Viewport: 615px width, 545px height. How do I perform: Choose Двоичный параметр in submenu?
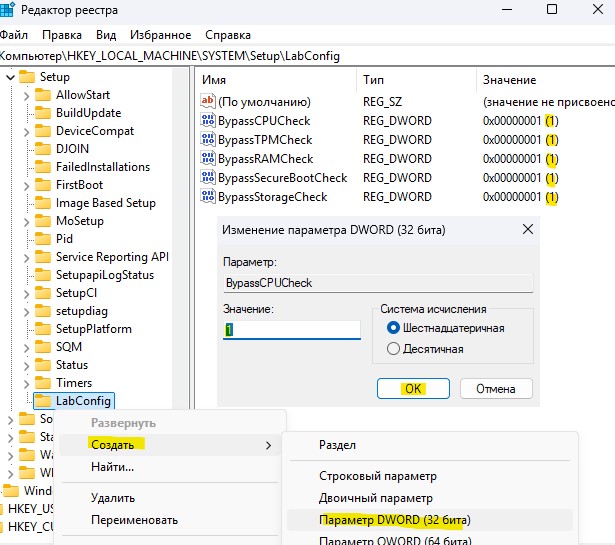(430, 498)
